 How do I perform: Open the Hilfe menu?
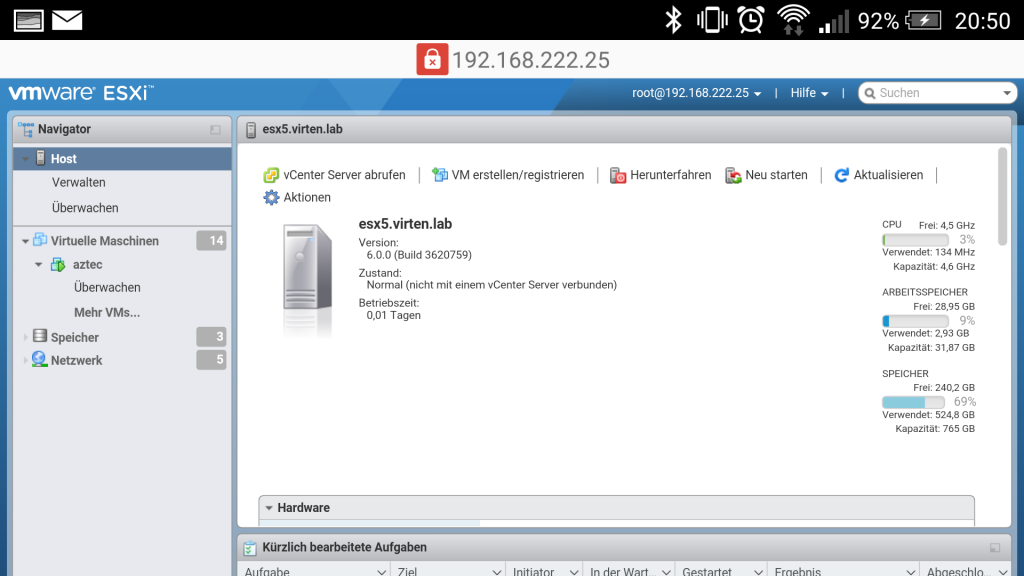coord(807,92)
